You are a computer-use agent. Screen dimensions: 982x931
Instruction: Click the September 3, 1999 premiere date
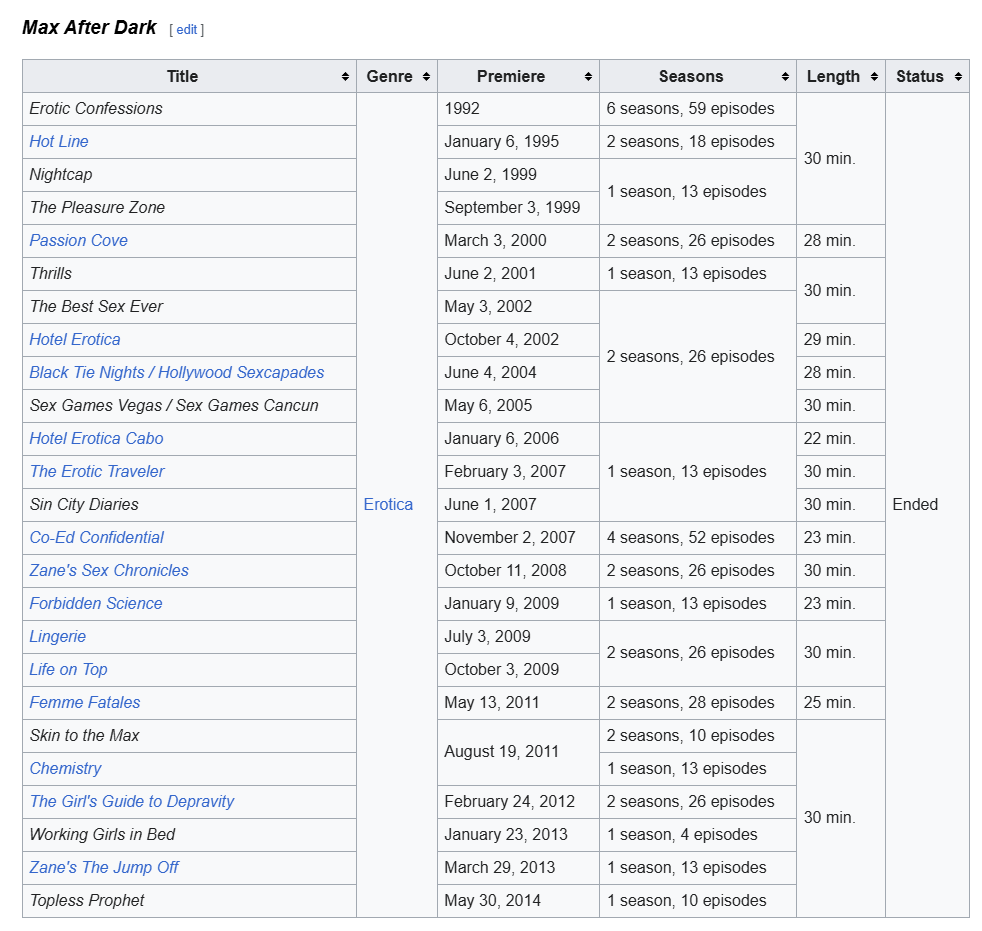[512, 208]
